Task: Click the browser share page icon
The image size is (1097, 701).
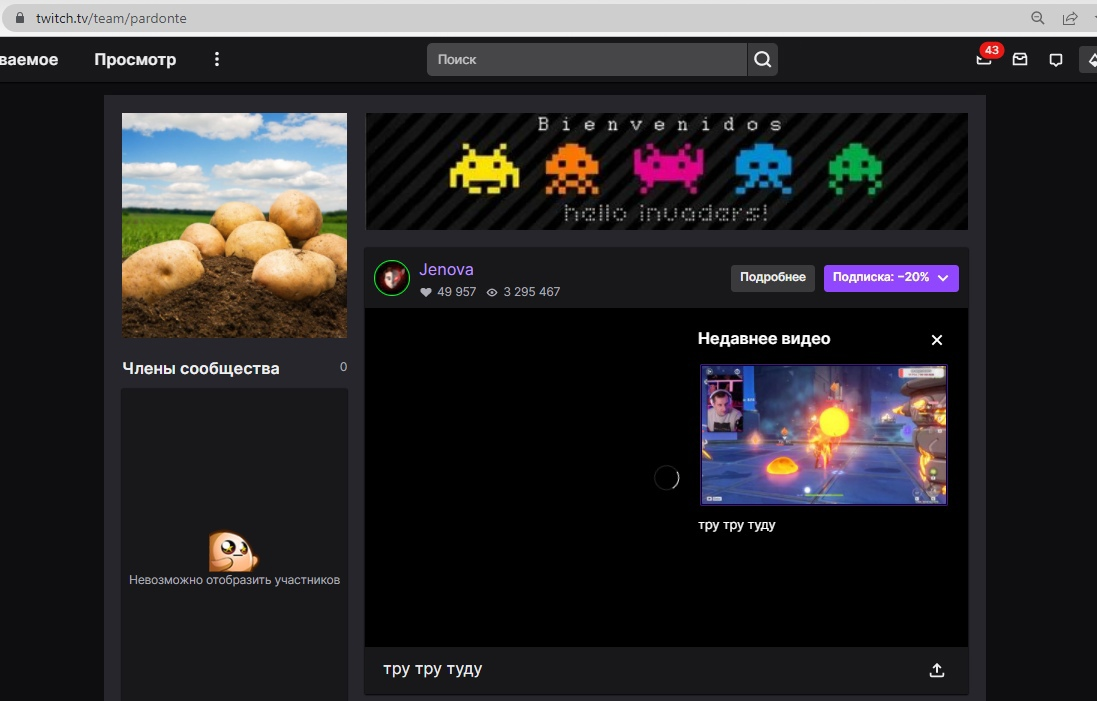Action: 1070,18
